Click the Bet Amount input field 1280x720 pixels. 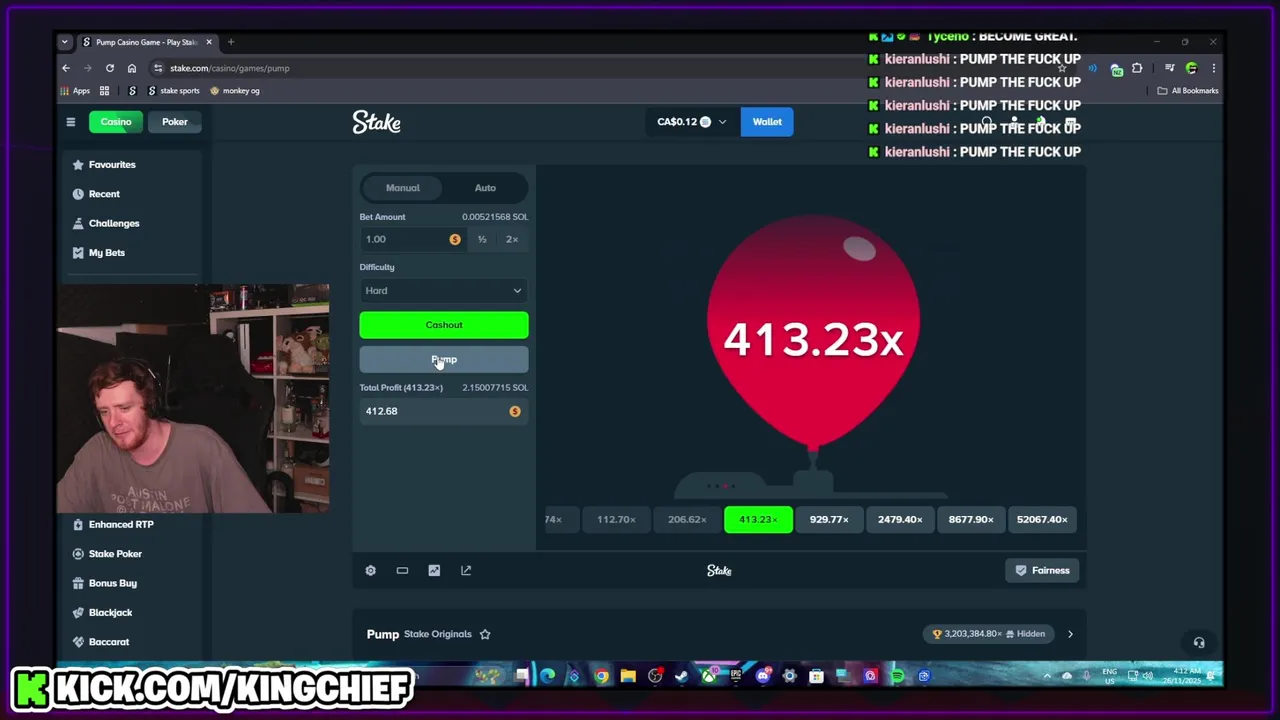413,239
